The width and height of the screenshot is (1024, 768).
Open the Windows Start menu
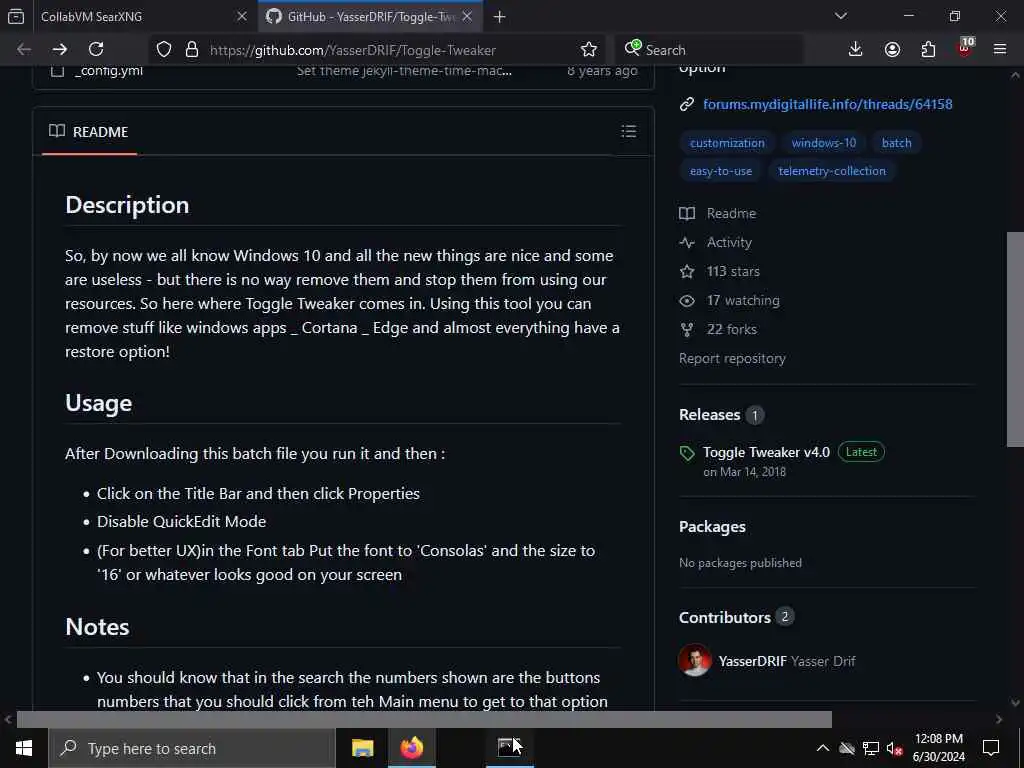pyautogui.click(x=24, y=748)
